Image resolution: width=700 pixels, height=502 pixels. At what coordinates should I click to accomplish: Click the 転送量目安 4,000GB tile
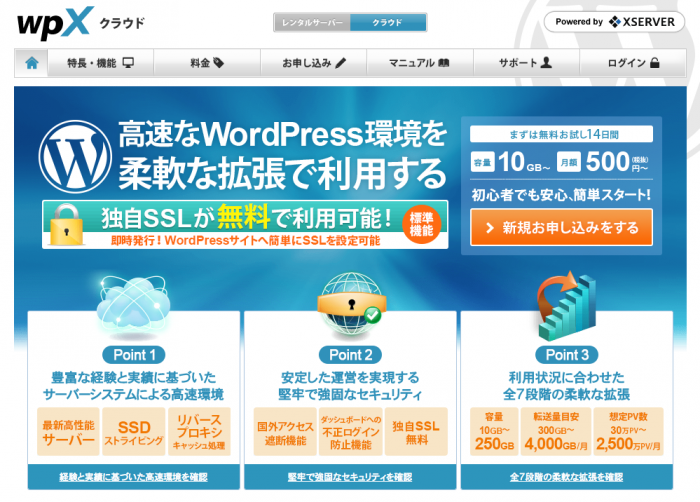556,431
